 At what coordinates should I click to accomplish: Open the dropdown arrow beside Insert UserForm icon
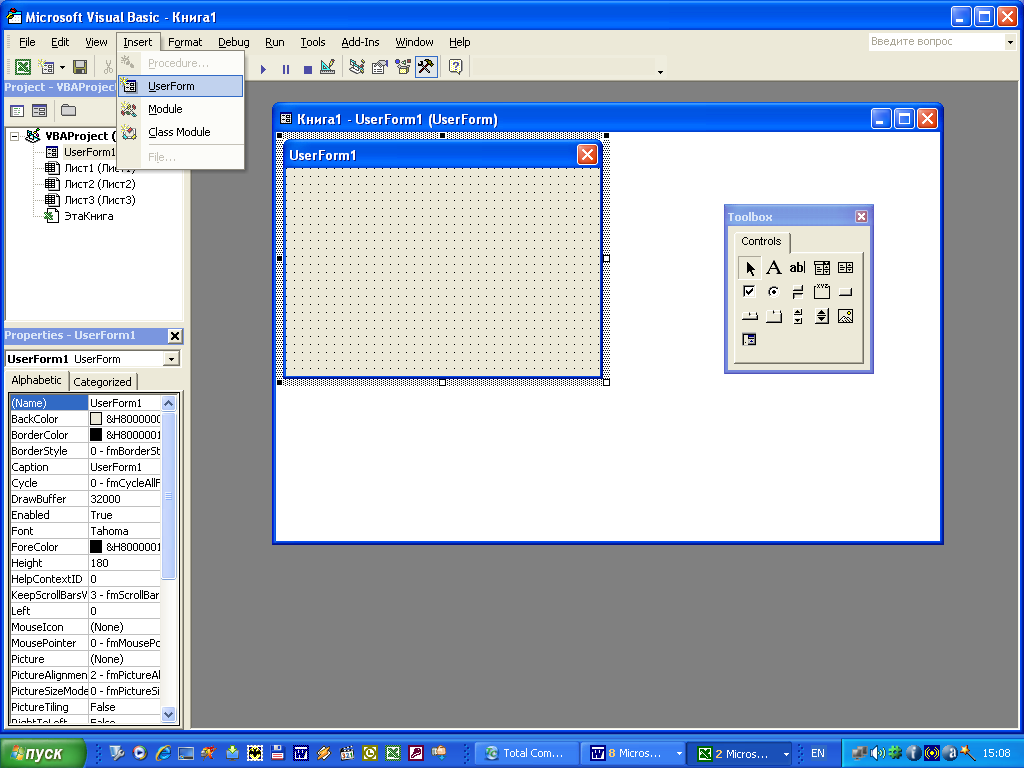click(x=62, y=67)
